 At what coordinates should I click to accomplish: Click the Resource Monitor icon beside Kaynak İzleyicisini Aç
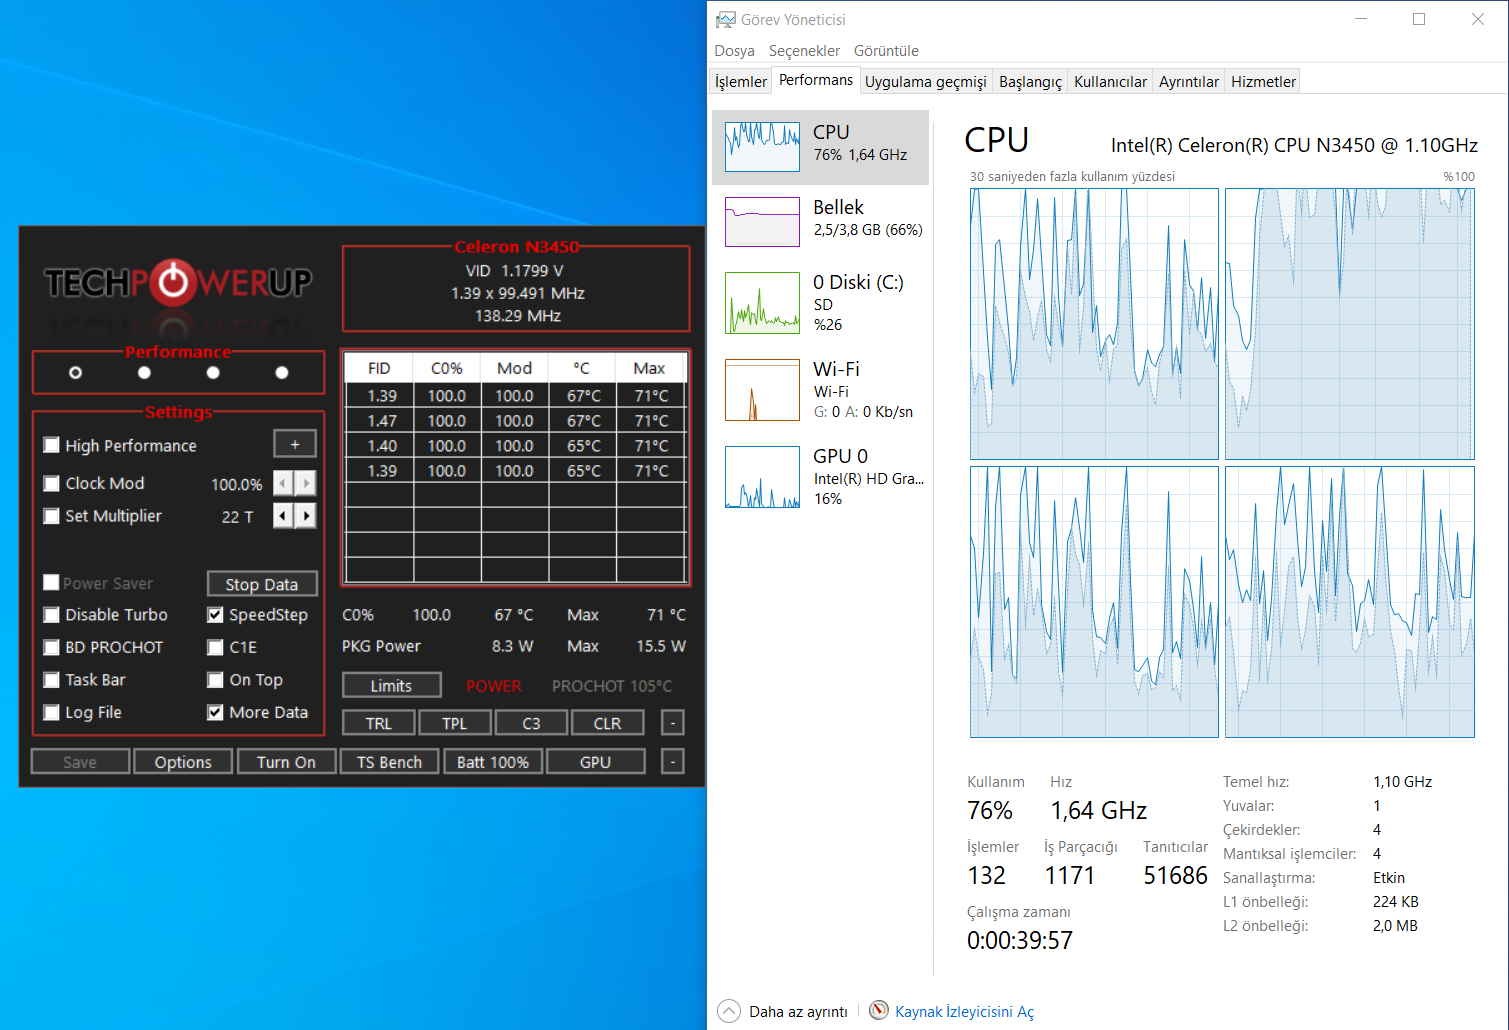[x=879, y=1010]
